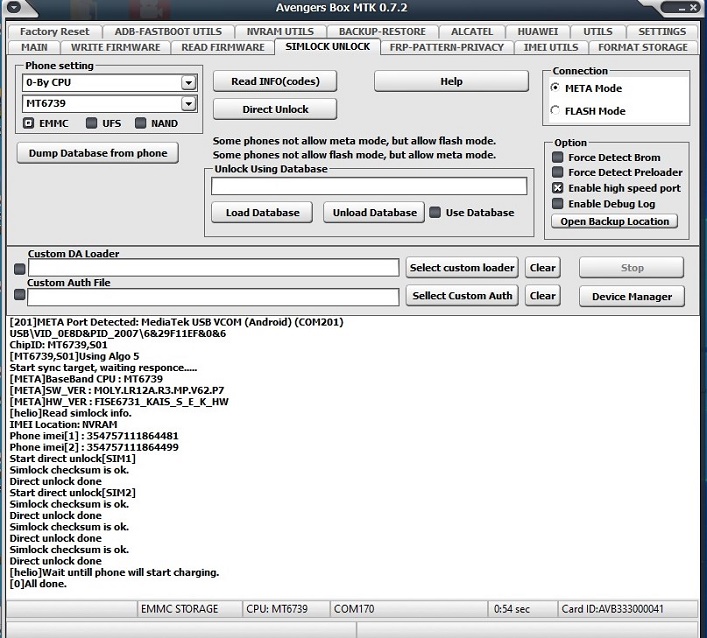
Task: Switch to the MAIN tab
Action: pos(34,47)
